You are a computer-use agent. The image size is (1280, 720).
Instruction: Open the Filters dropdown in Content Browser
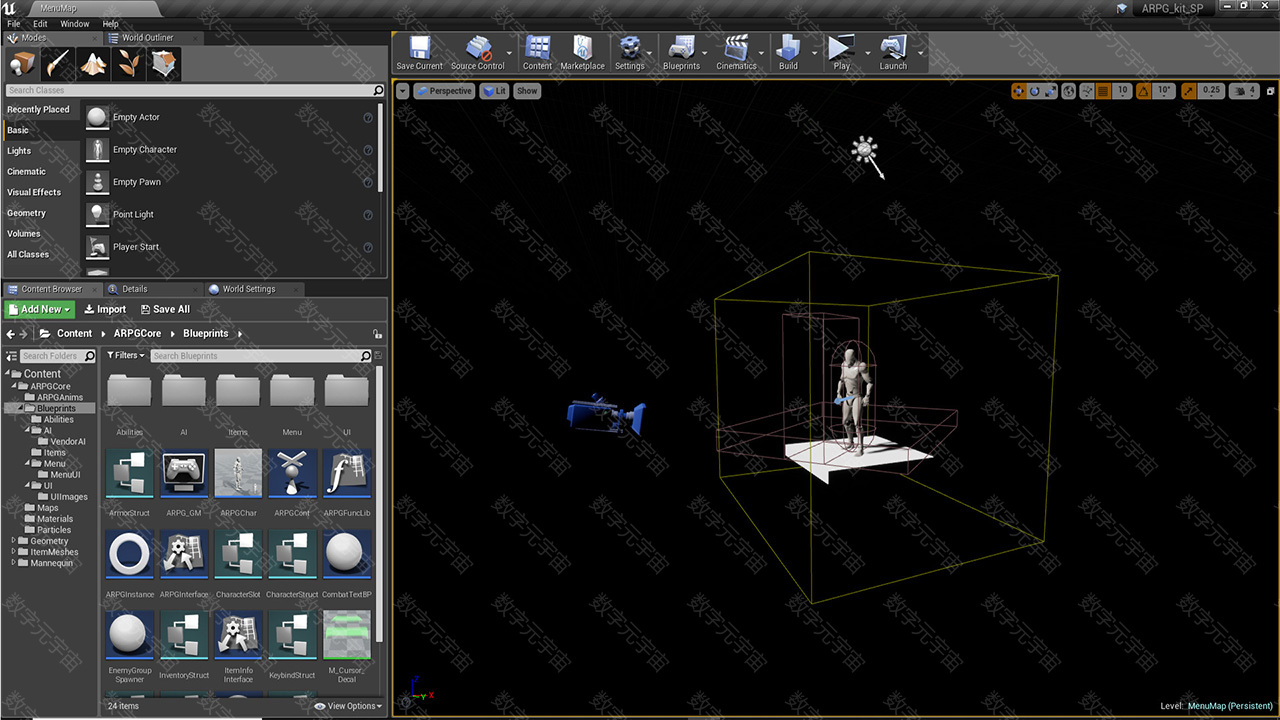click(x=126, y=356)
